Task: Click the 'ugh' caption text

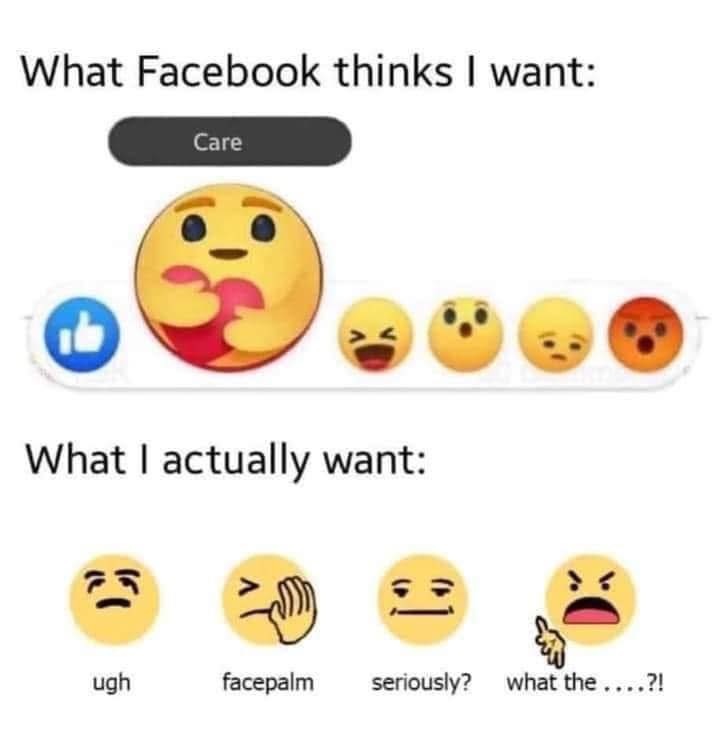Action: click(111, 684)
